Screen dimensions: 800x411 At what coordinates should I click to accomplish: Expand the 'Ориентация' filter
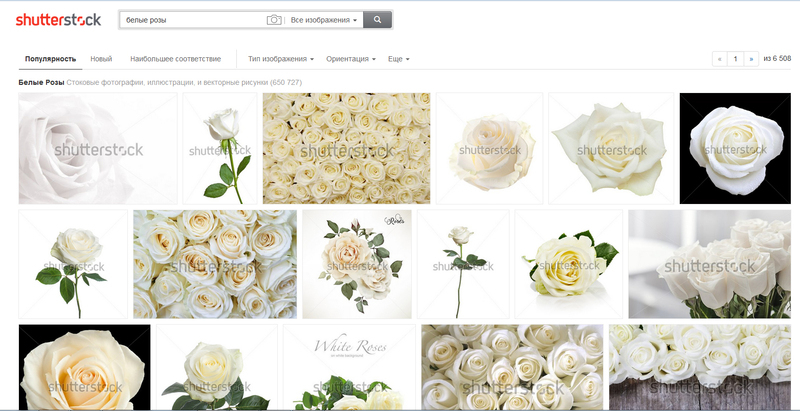click(351, 59)
